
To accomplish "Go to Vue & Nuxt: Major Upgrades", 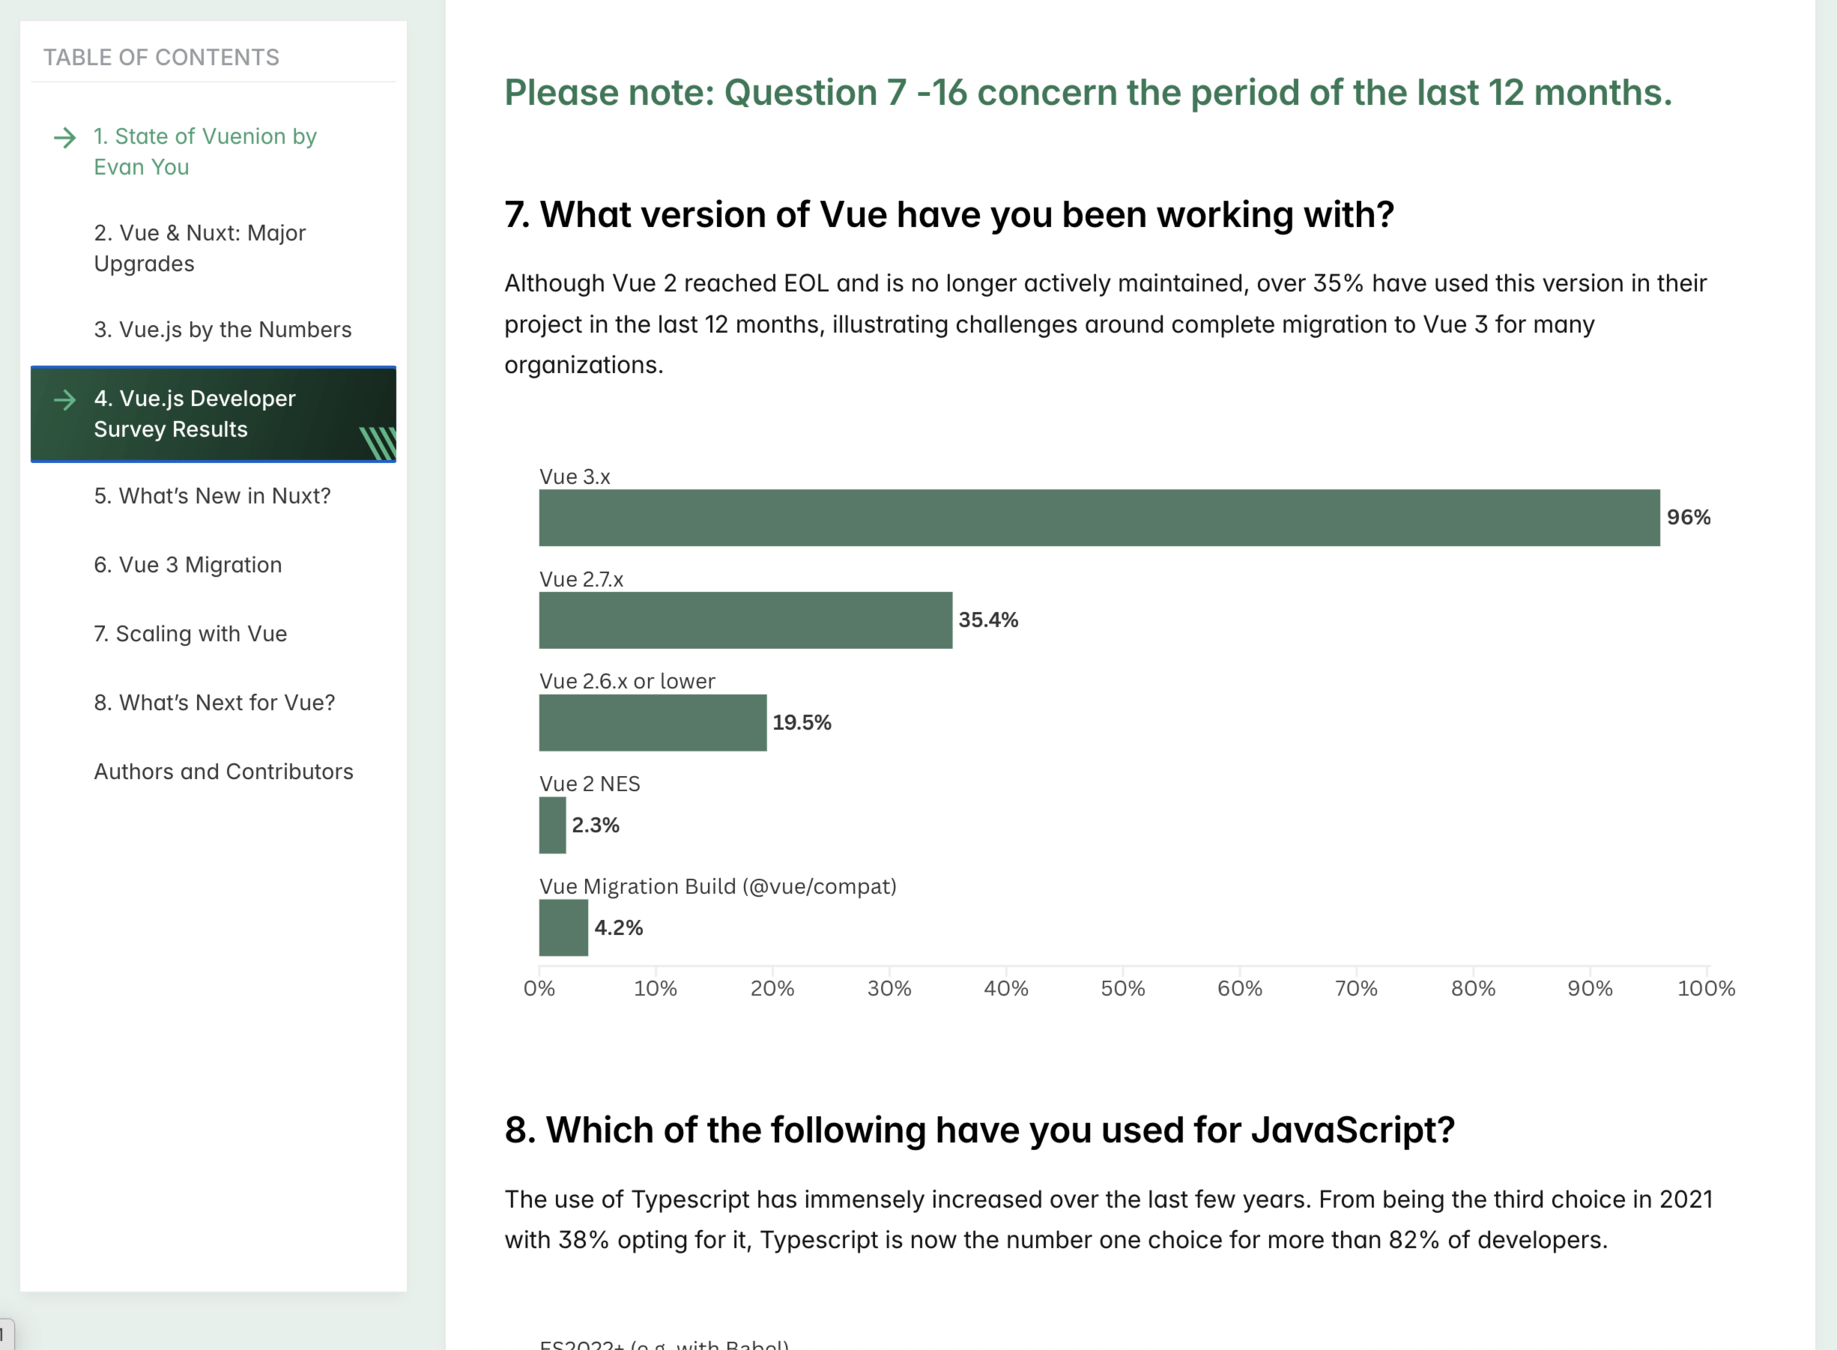I will [200, 248].
